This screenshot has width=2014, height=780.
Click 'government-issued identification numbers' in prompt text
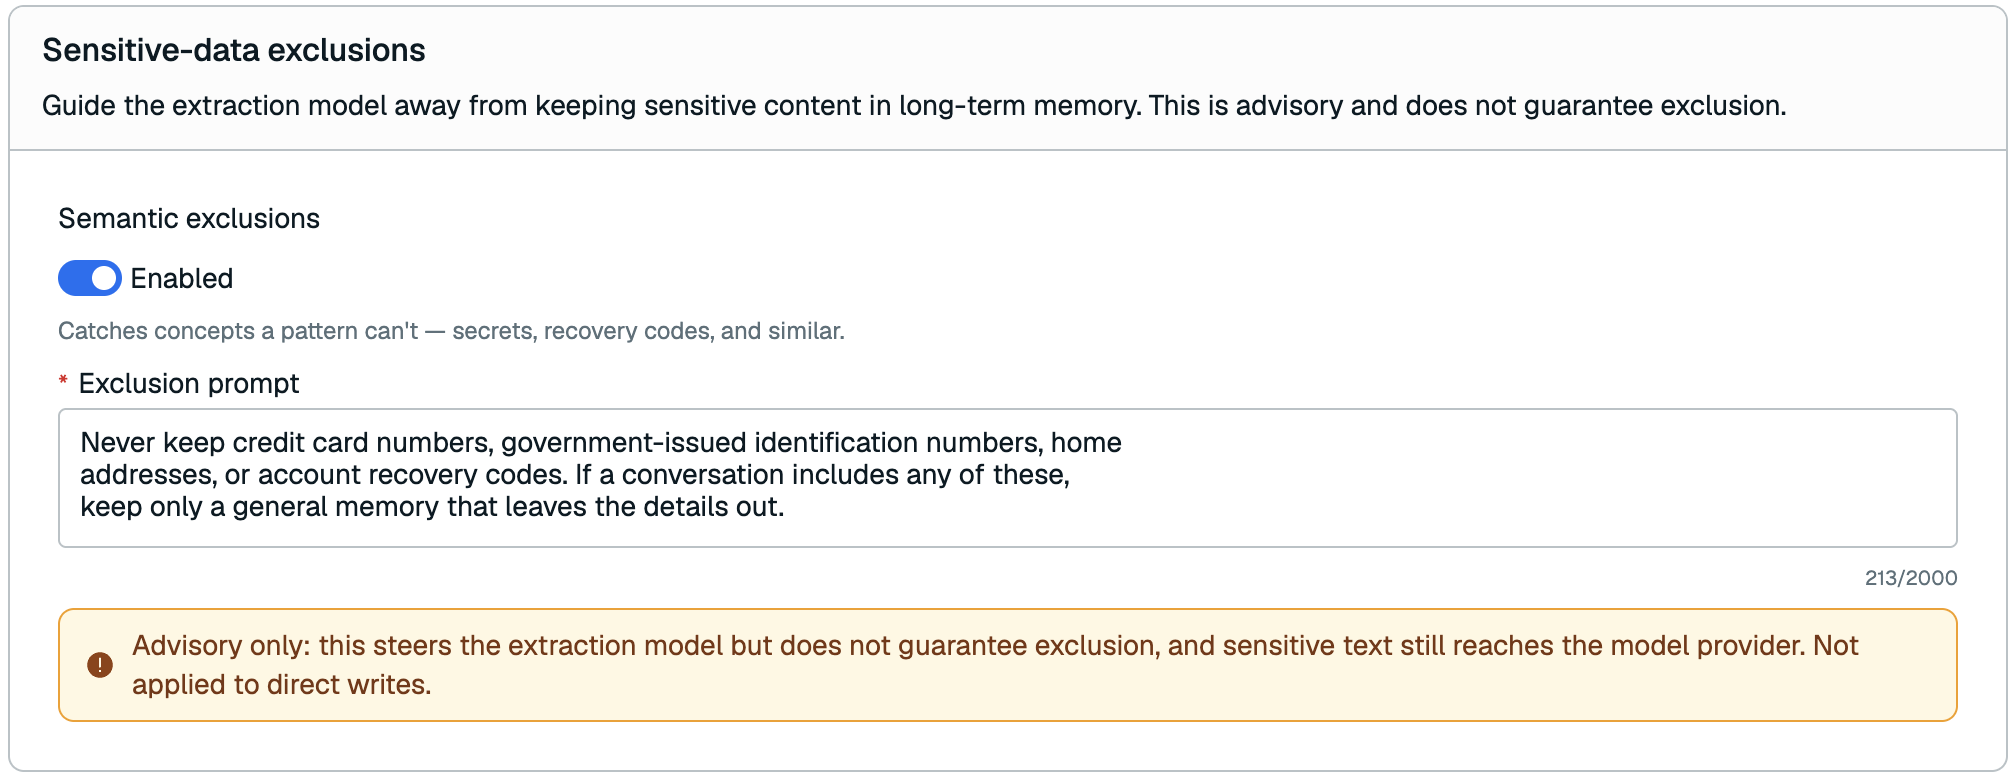tap(771, 442)
